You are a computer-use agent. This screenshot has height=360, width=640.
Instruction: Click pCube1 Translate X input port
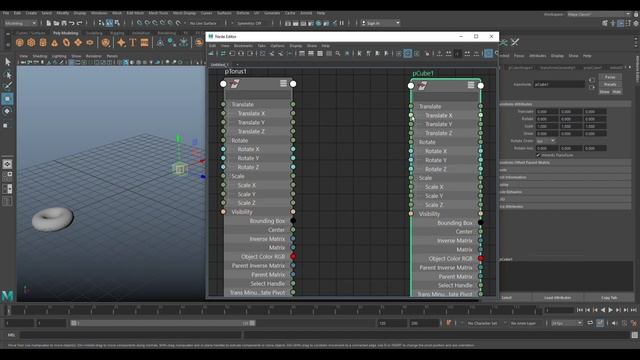(x=411, y=115)
